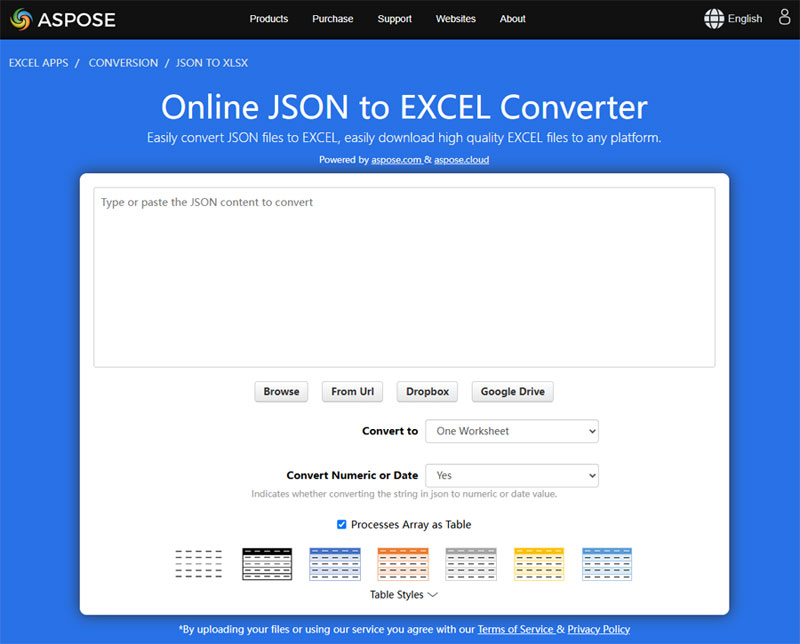Screen dimensions: 800x644
Task: Open the globe language icon
Action: pyautogui.click(x=714, y=19)
